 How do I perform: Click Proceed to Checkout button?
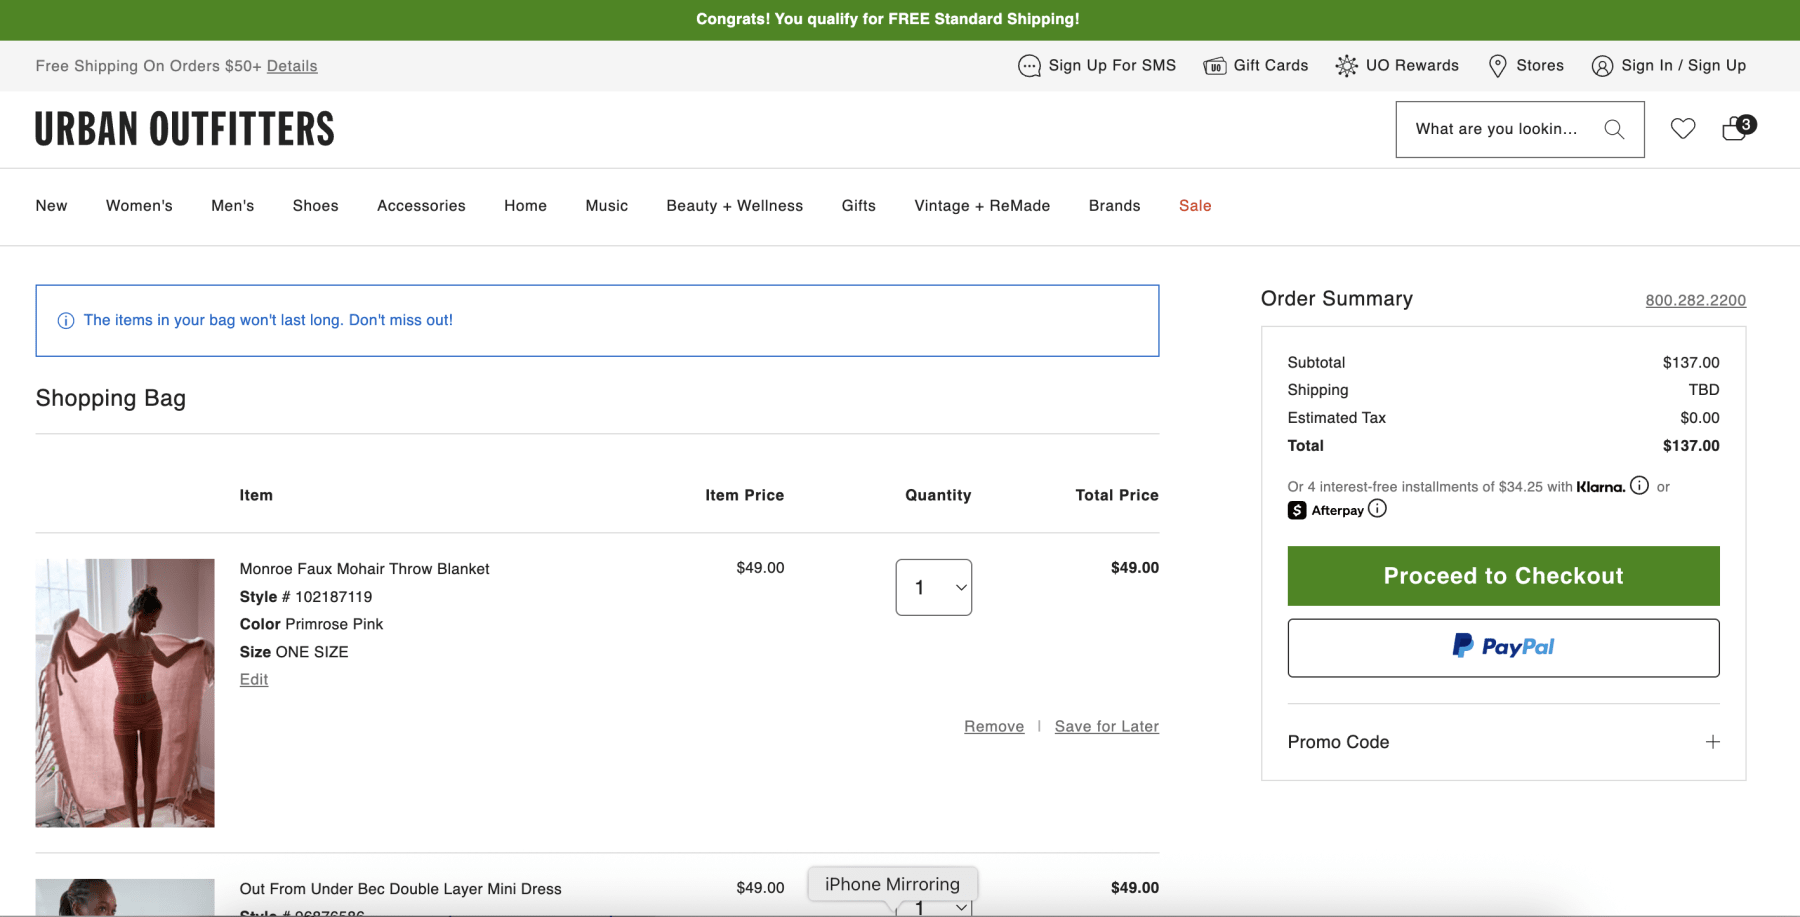(1503, 576)
